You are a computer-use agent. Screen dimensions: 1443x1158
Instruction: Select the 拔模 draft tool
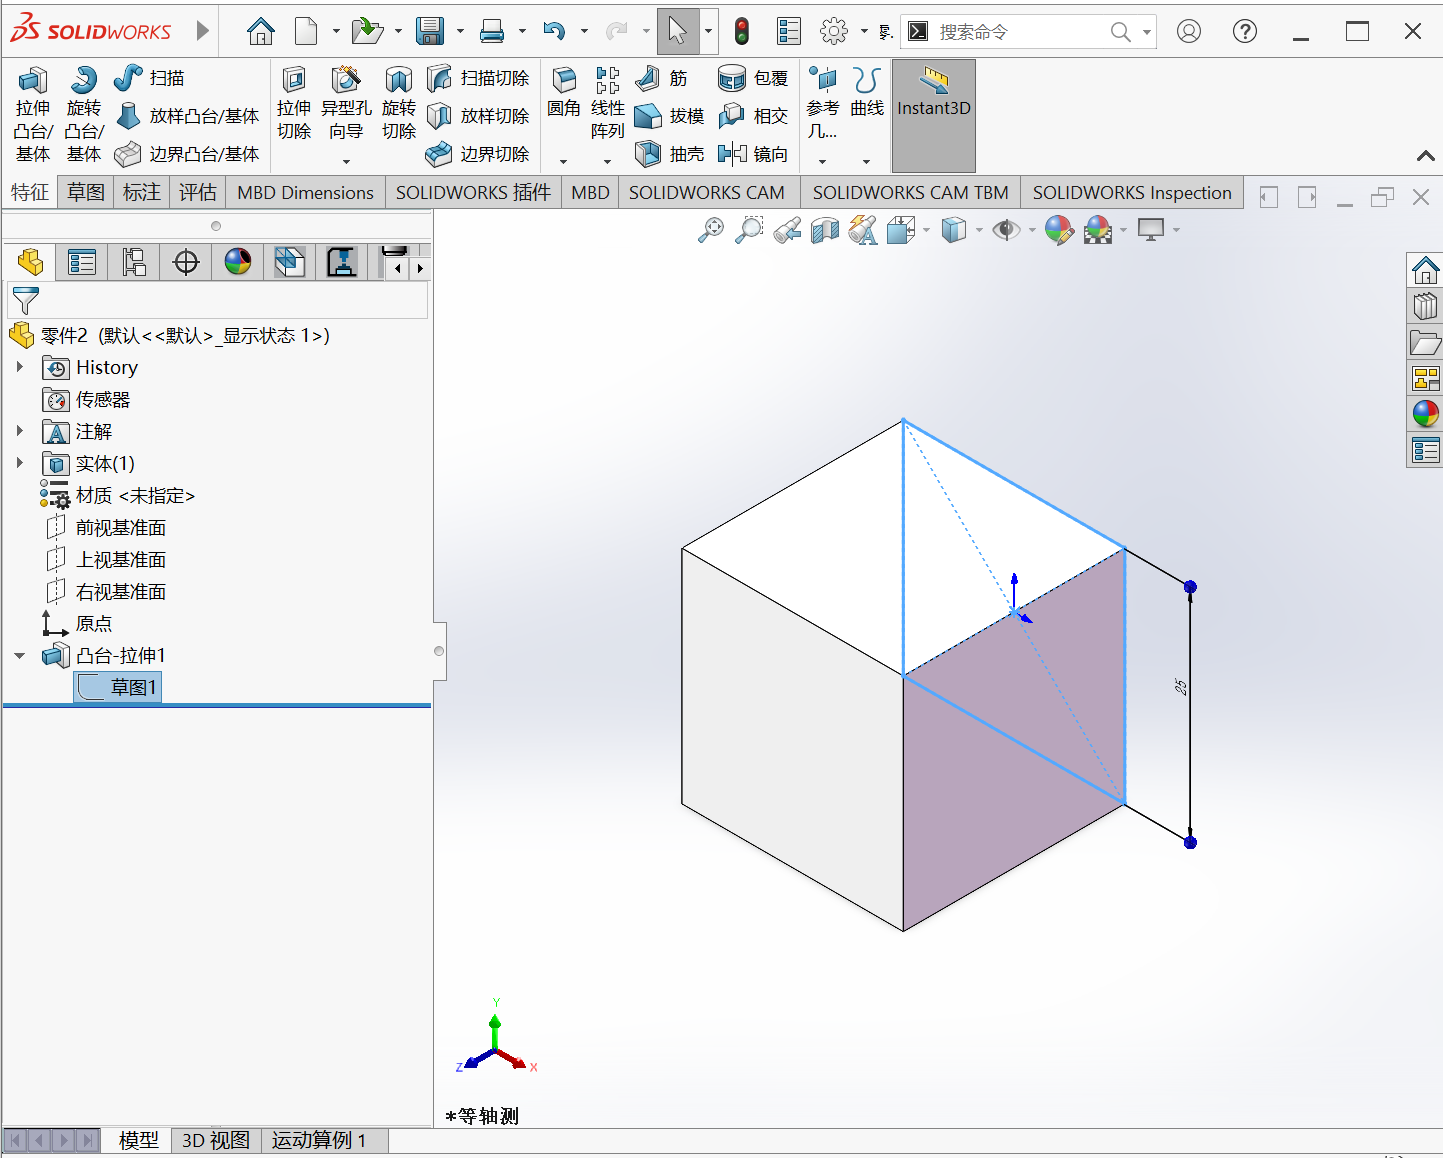pos(670,116)
